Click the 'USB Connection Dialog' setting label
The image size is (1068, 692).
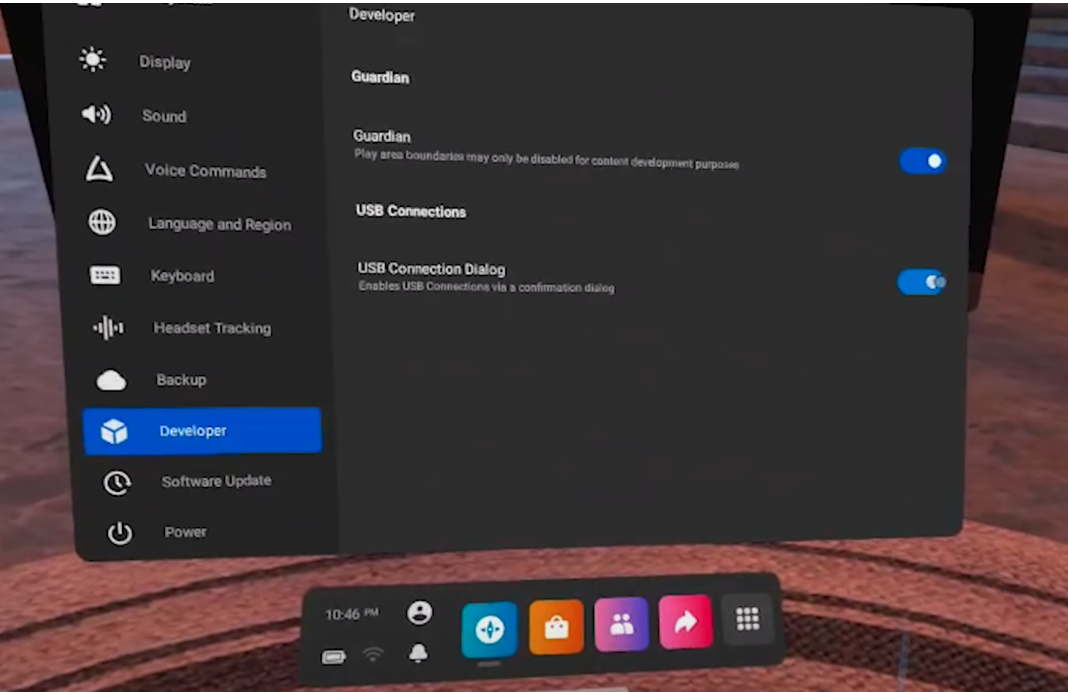(x=432, y=268)
